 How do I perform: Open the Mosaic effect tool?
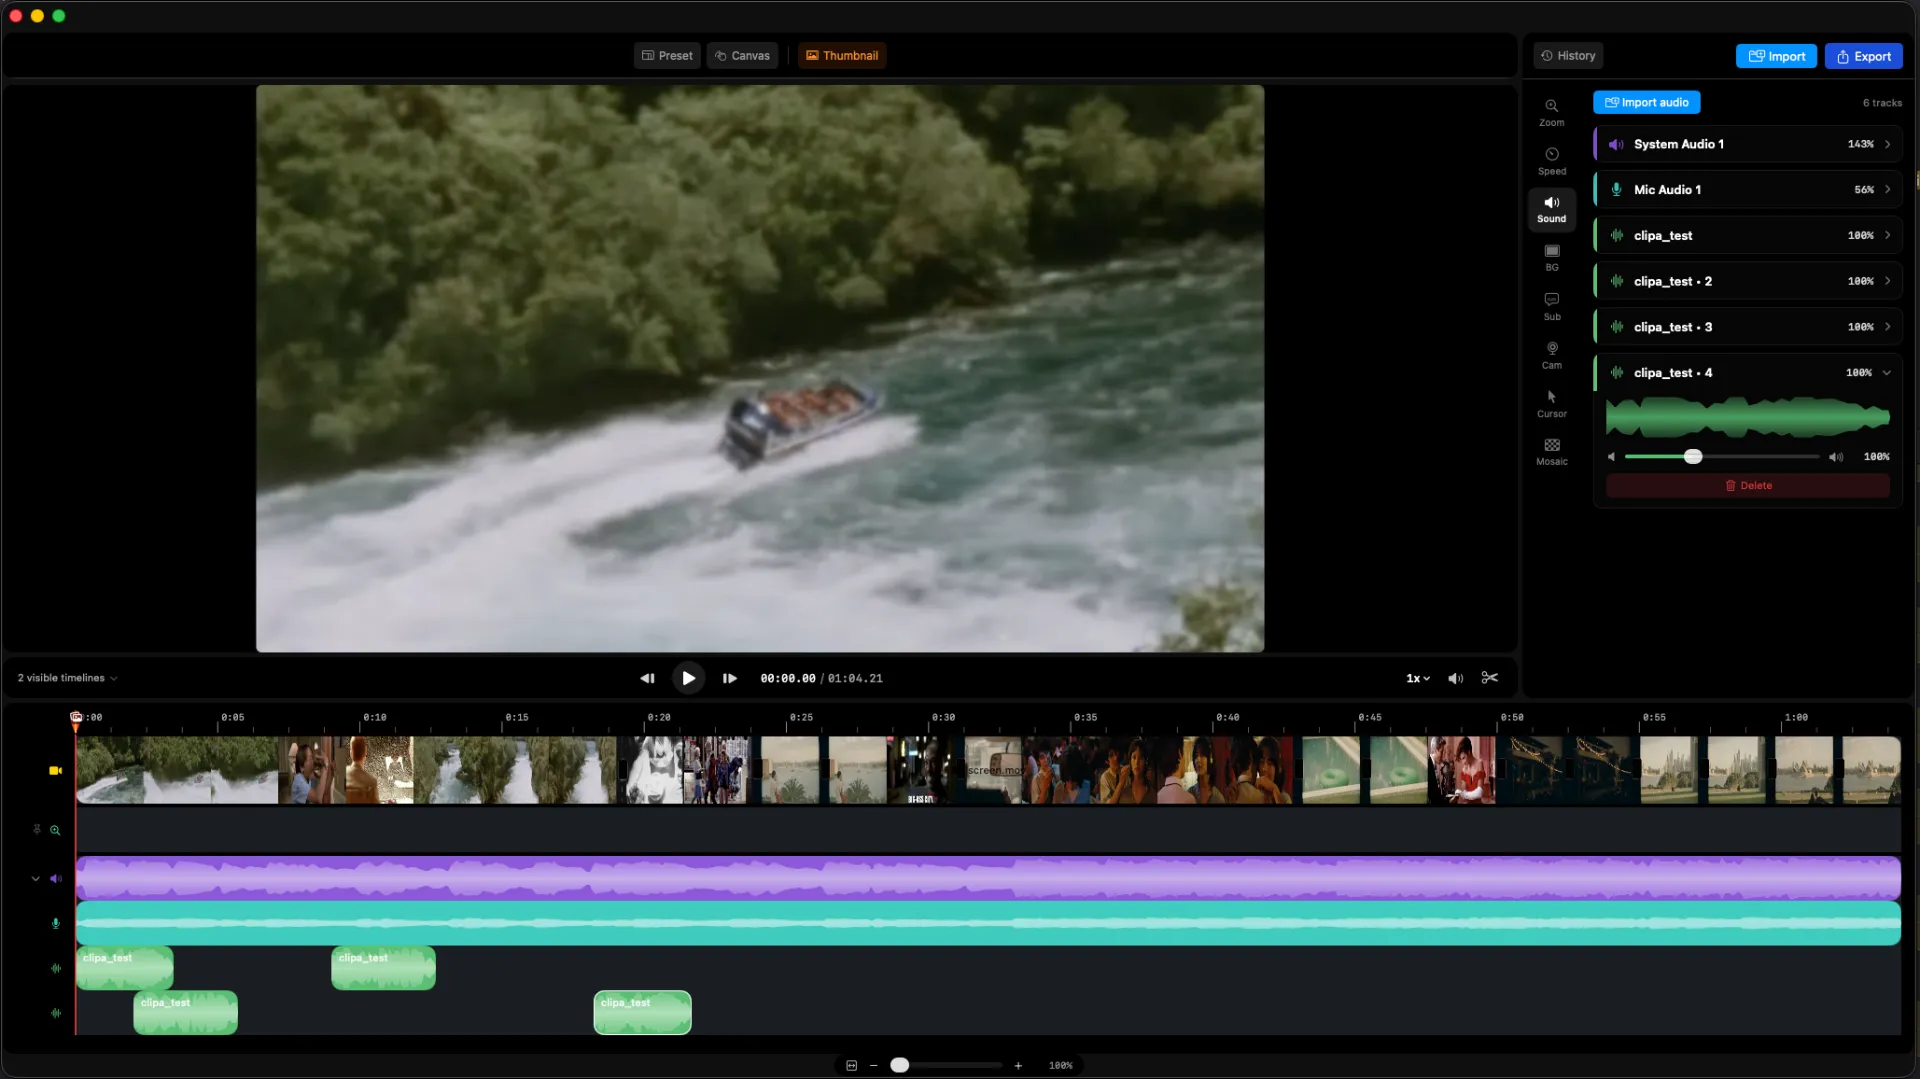pos(1551,451)
